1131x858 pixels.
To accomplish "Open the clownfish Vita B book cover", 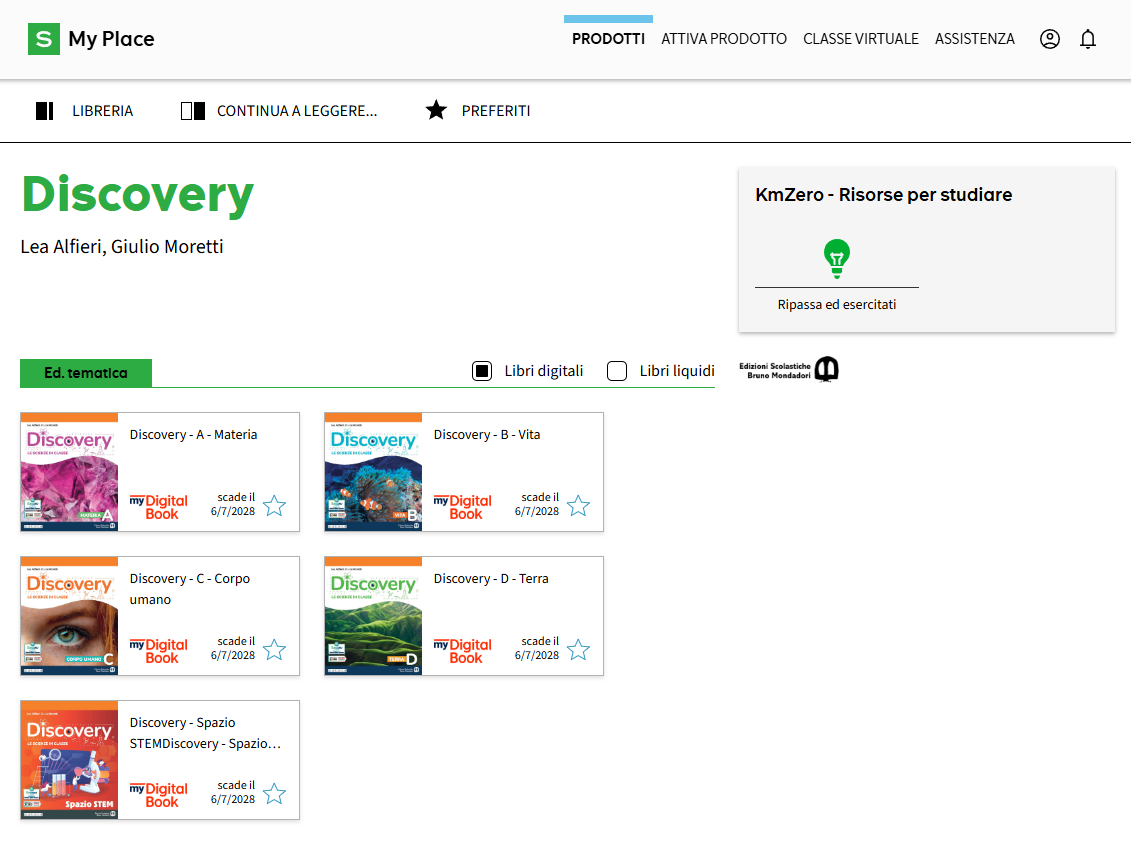I will click(373, 472).
